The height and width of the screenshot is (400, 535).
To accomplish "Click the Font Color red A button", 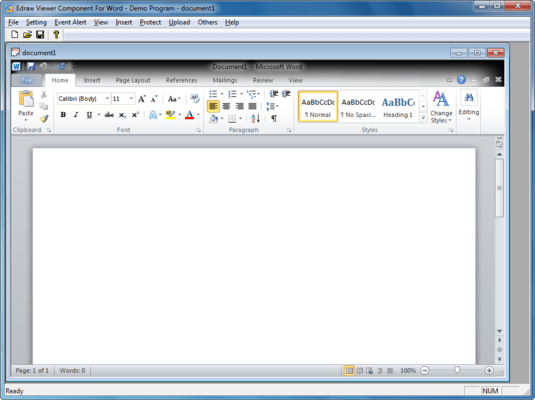I will pyautogui.click(x=189, y=115).
